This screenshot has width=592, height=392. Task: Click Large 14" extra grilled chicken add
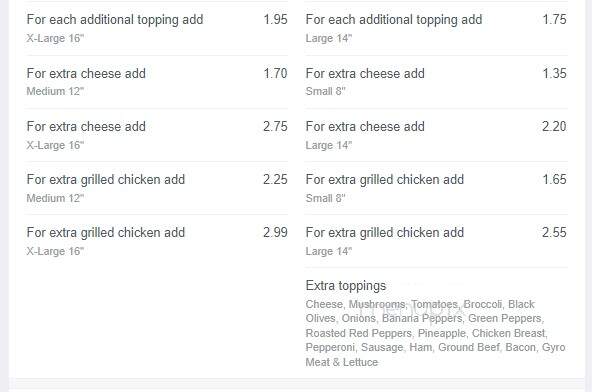pyautogui.click(x=436, y=241)
